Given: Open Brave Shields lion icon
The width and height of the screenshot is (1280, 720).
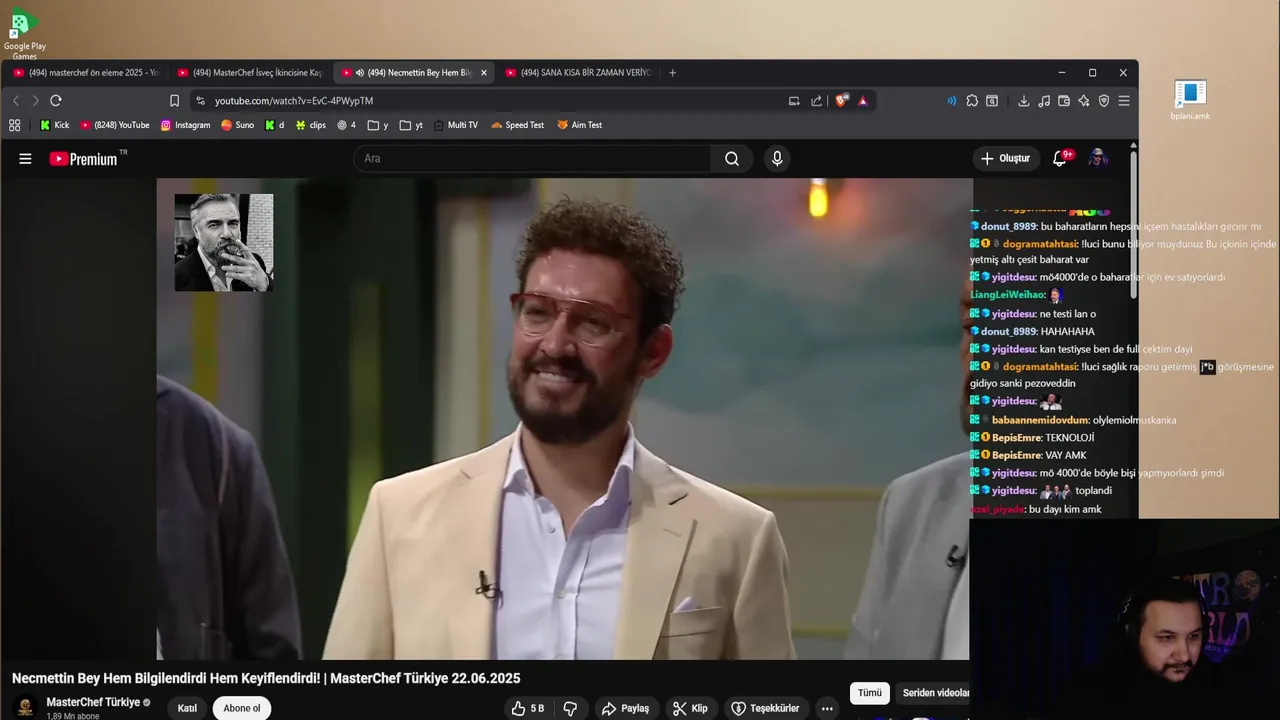Looking at the screenshot, I should pos(841,101).
